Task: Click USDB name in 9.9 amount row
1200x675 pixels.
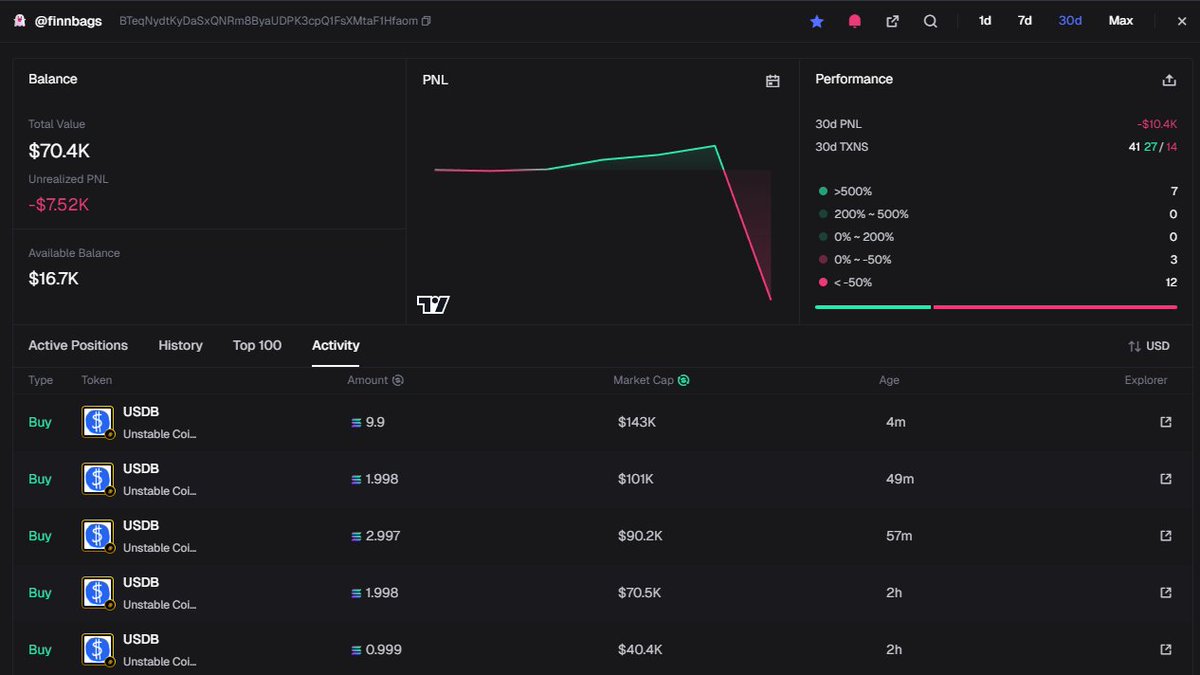Action: [x=141, y=412]
